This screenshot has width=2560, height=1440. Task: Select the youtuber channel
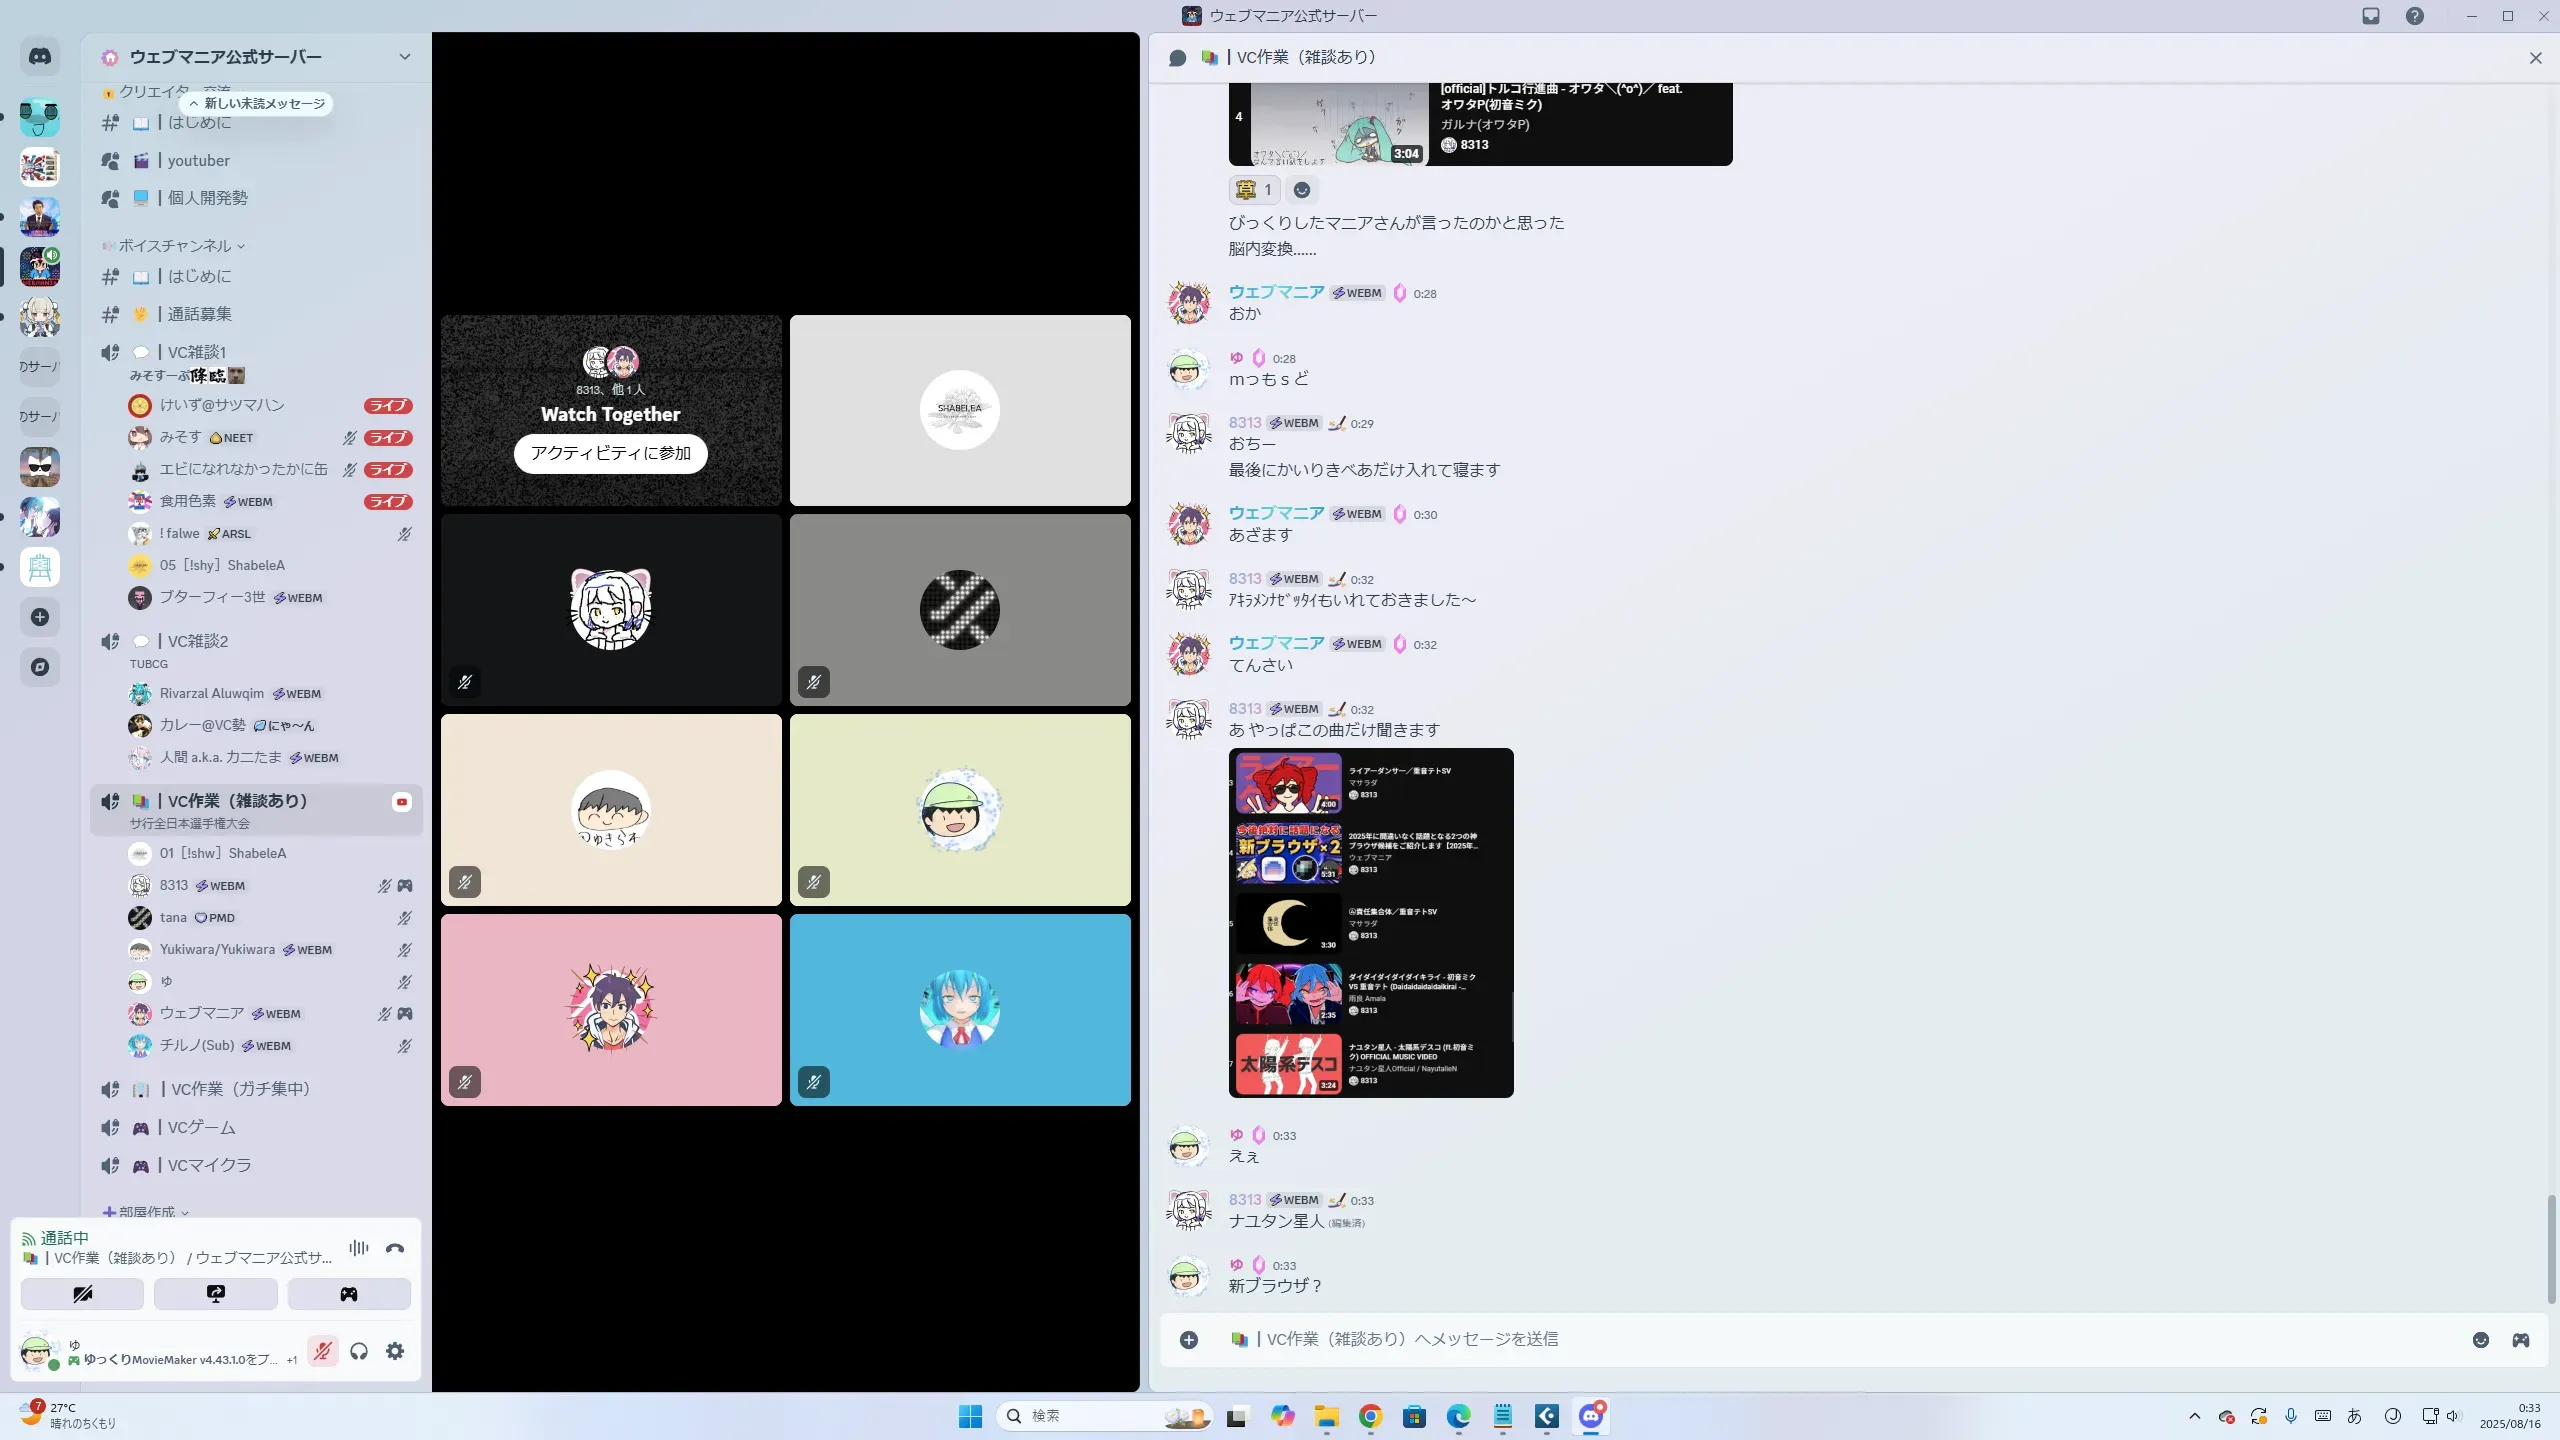pyautogui.click(x=198, y=161)
